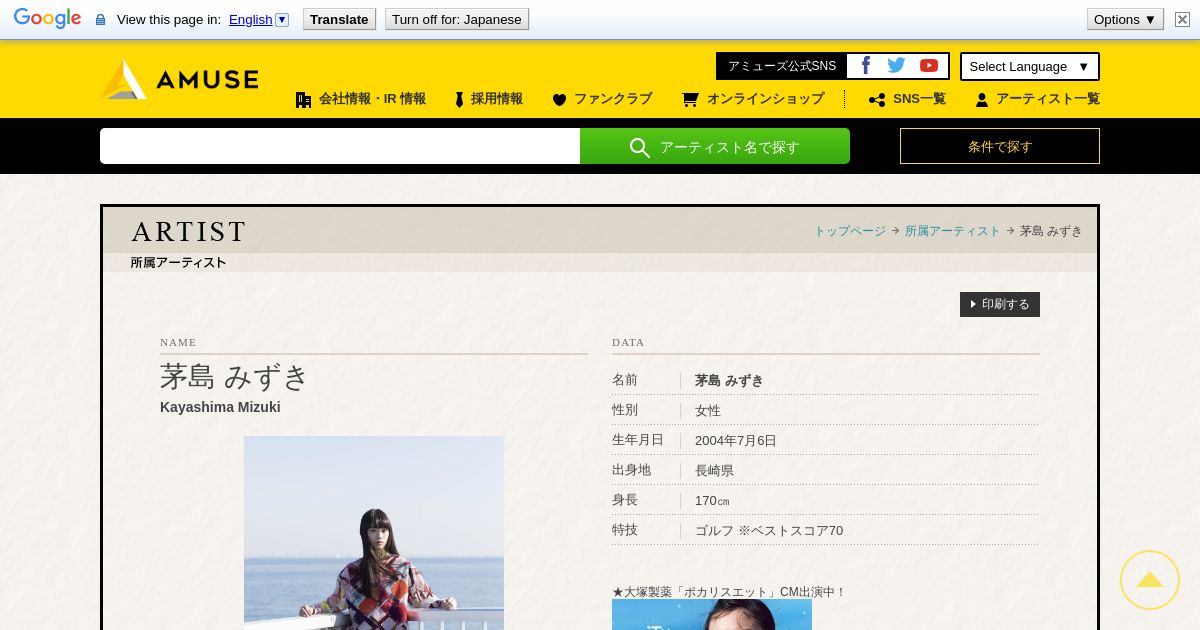Click 条件で探す button
The height and width of the screenshot is (630, 1200).
pyautogui.click(x=1000, y=146)
